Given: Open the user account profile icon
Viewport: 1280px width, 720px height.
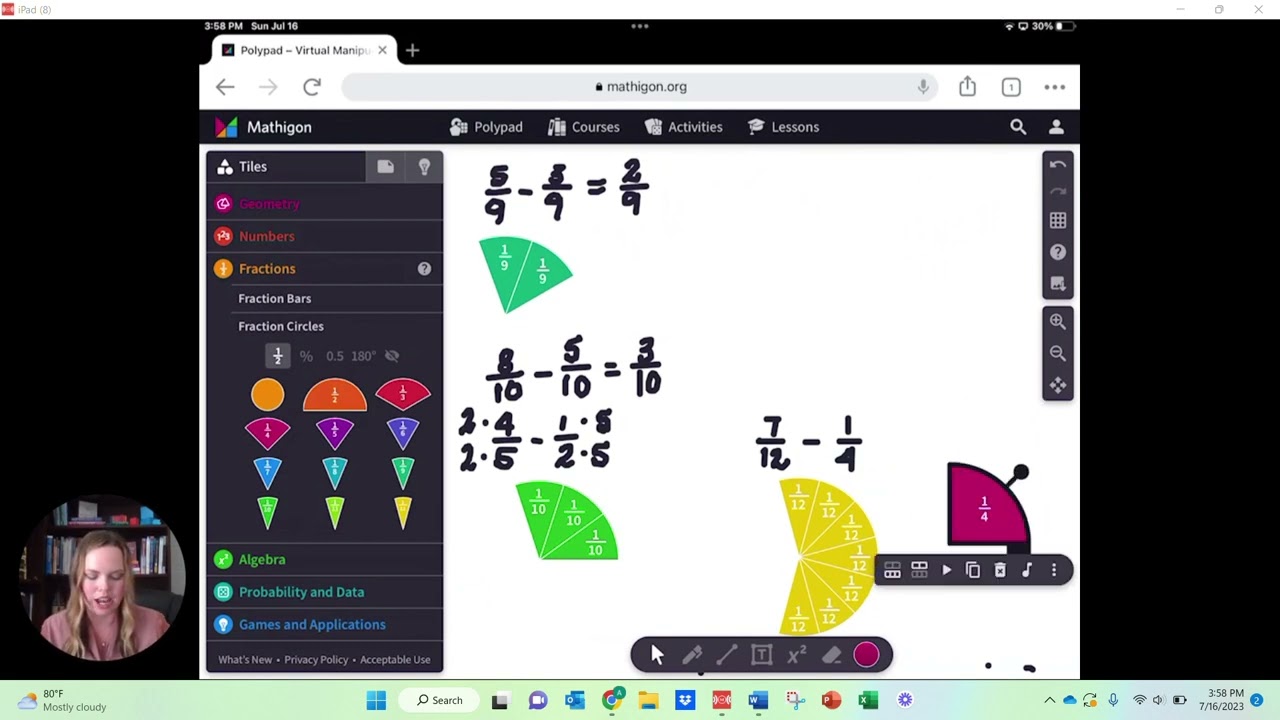Looking at the screenshot, I should pos(1056,127).
